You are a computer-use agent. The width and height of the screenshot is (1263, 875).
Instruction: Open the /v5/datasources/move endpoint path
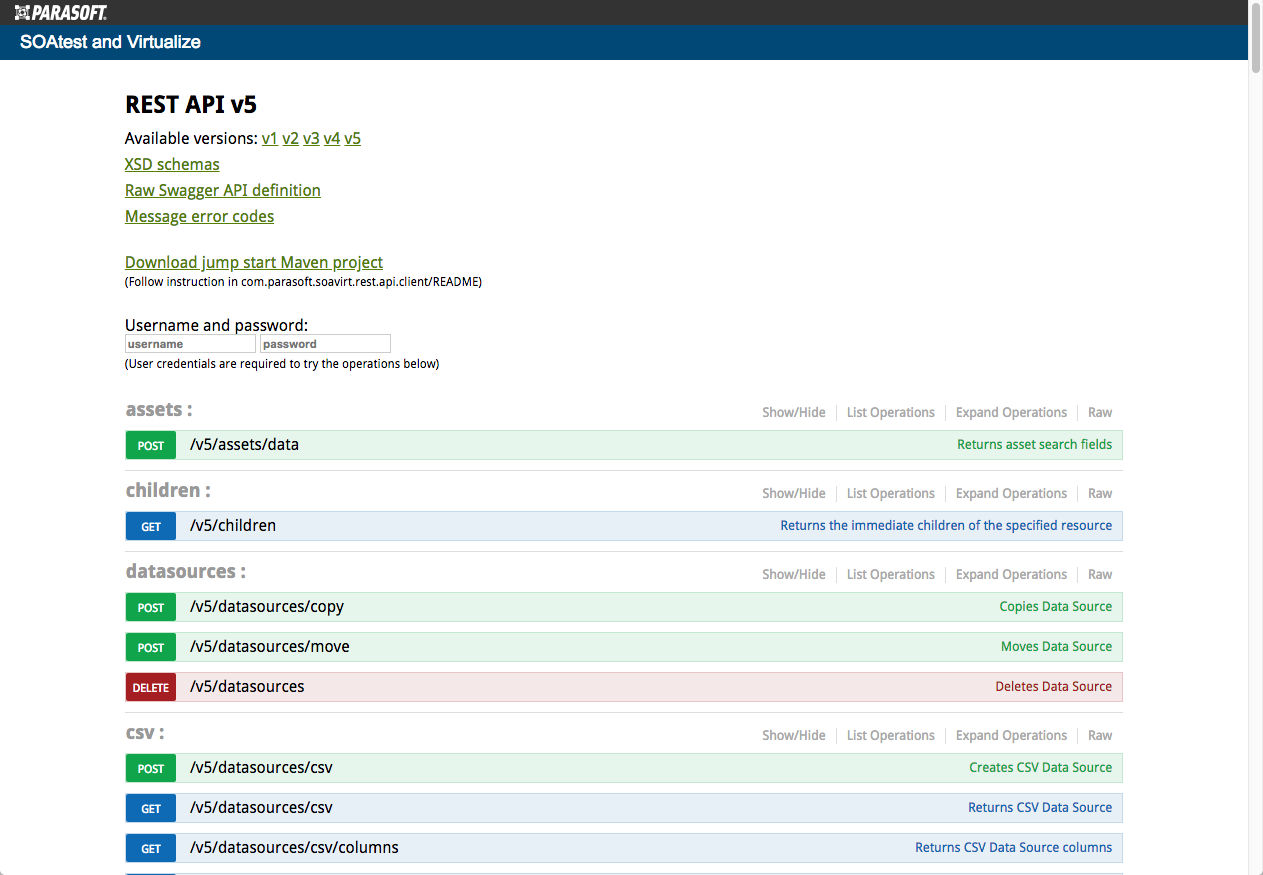pyautogui.click(x=270, y=647)
